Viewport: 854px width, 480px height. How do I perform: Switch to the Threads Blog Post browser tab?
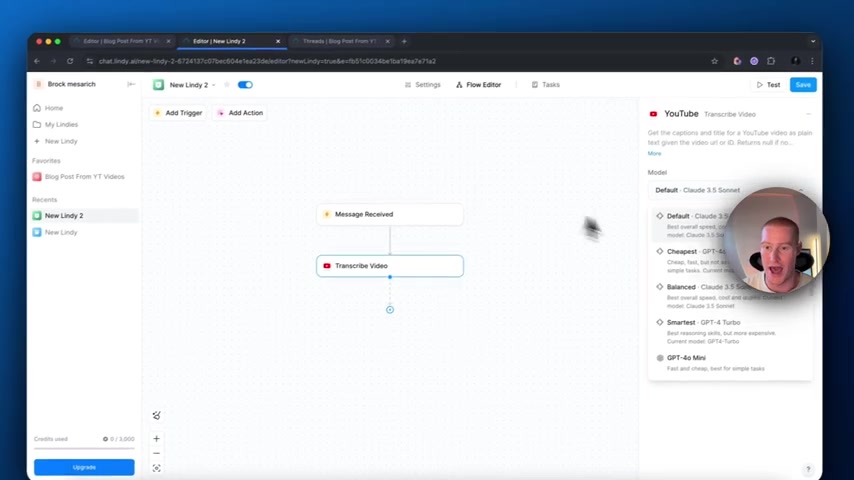(x=339, y=41)
